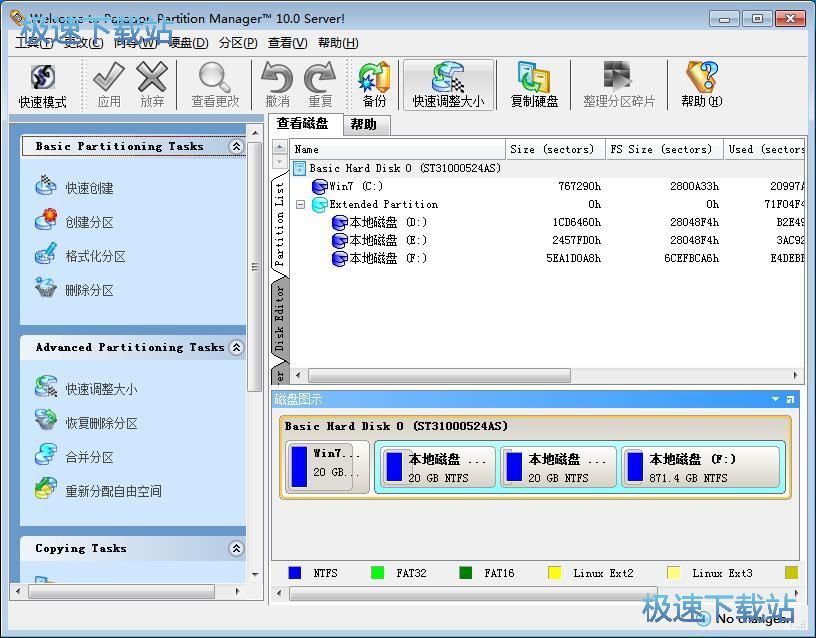The image size is (816, 638).
Task: Sort by Size (sectors) column header
Action: (x=555, y=149)
